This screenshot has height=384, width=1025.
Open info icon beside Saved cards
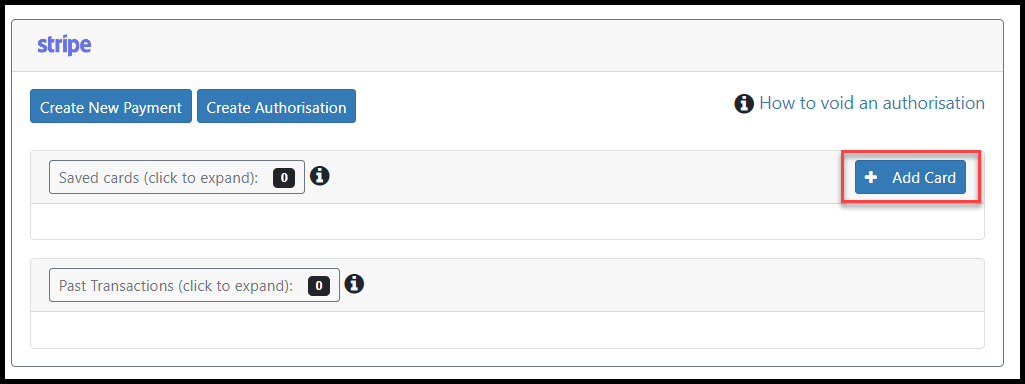[x=320, y=175]
